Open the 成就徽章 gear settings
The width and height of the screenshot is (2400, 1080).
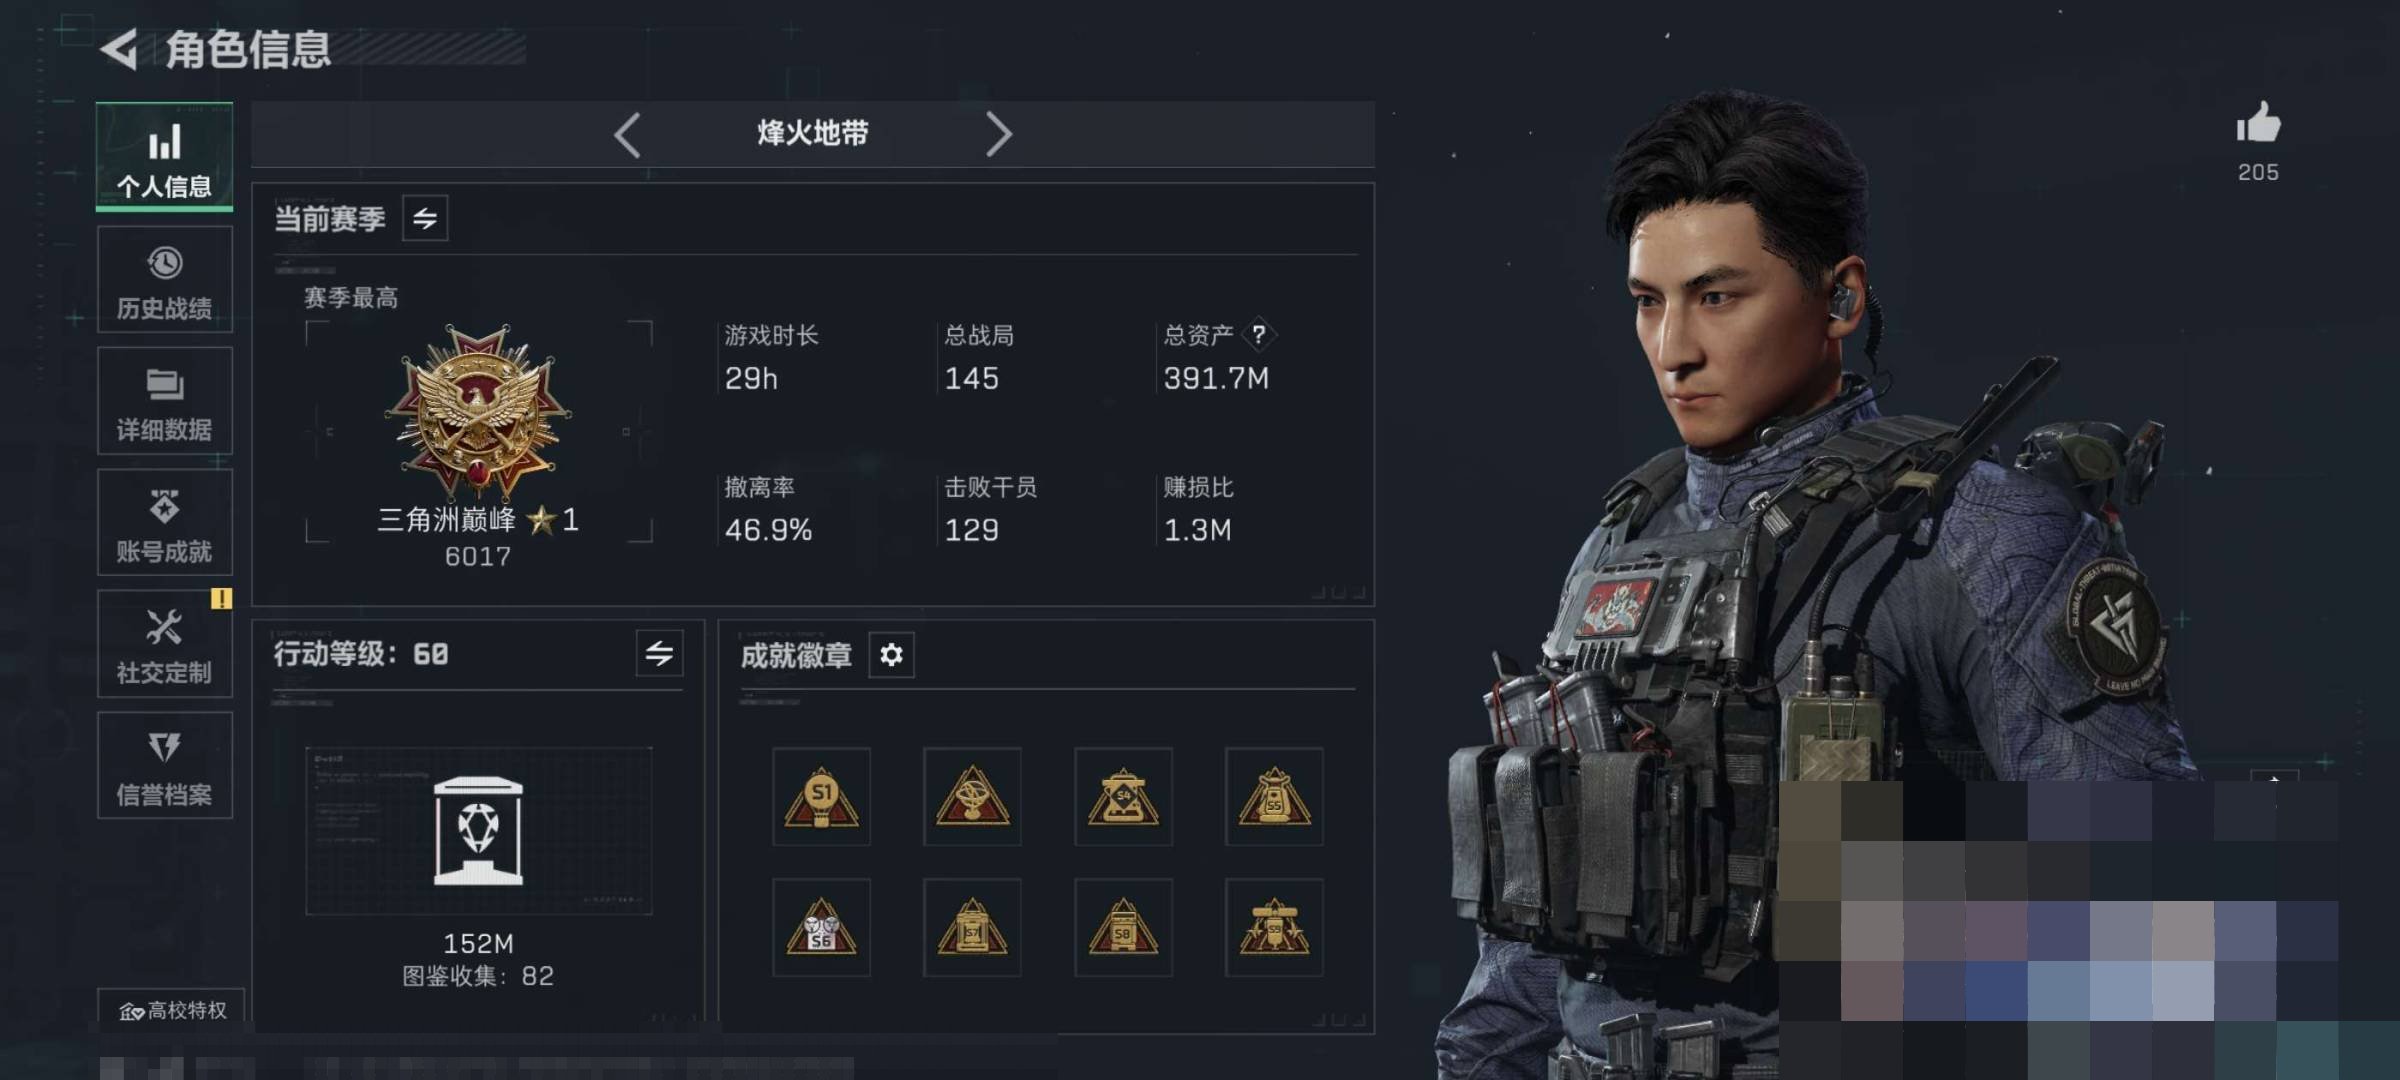coord(891,655)
